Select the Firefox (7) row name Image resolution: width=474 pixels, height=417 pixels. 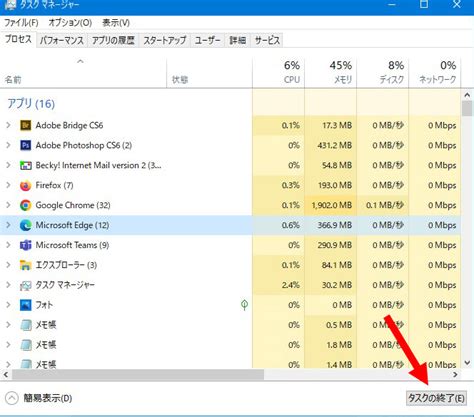tap(54, 185)
